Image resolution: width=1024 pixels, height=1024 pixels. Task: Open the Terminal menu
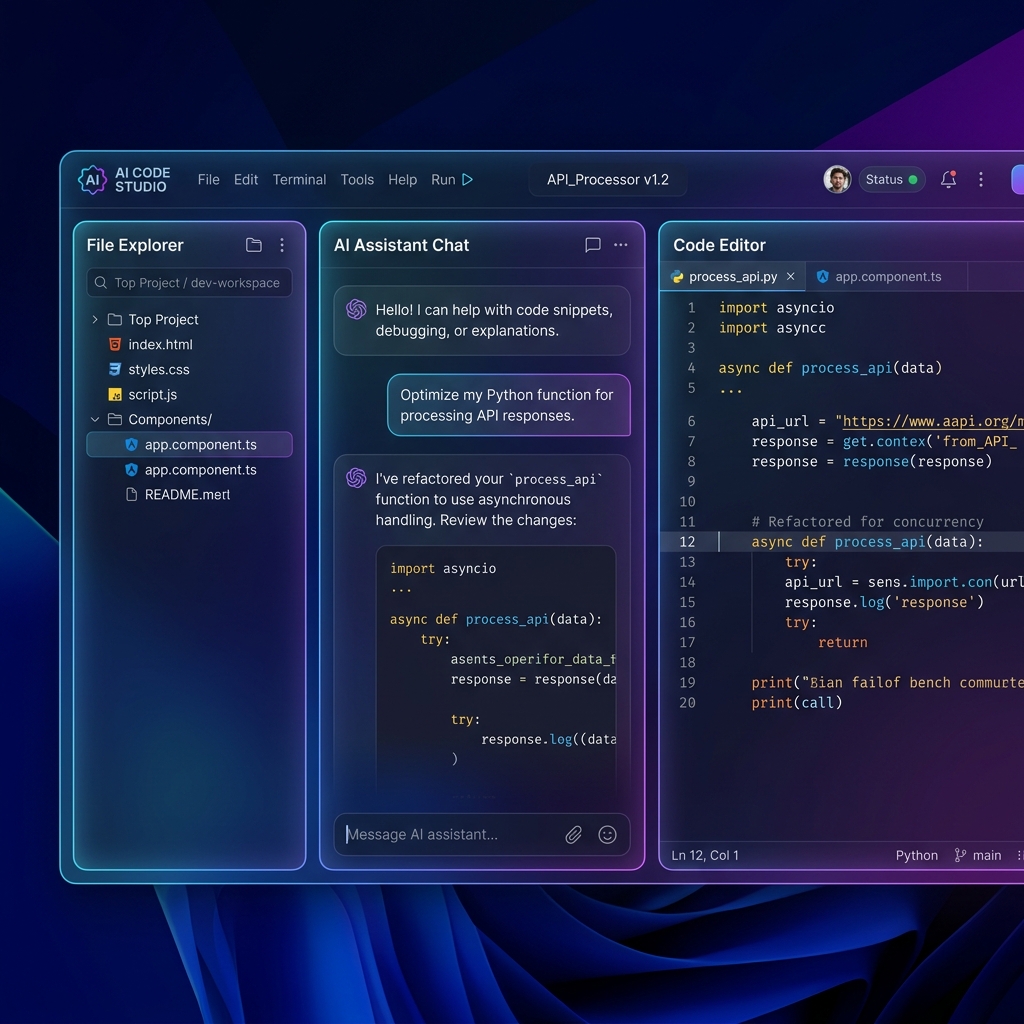(x=299, y=180)
